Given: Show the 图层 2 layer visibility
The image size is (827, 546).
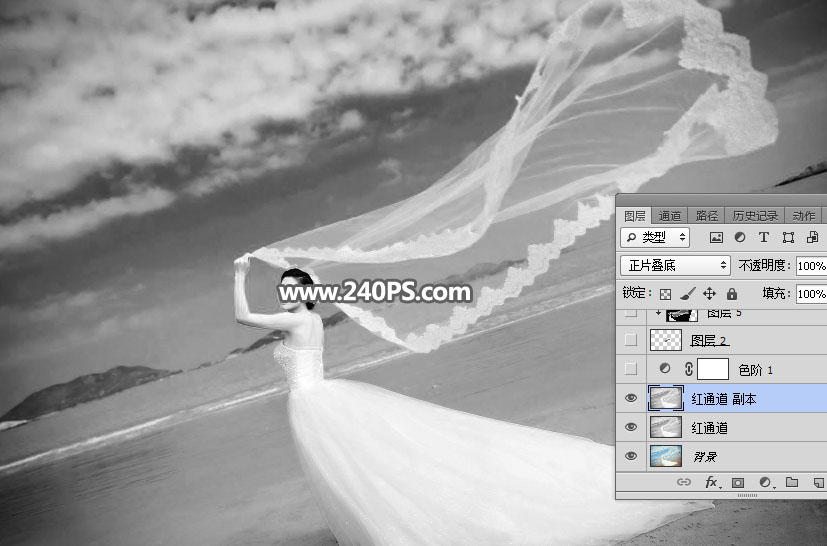Looking at the screenshot, I should (631, 340).
